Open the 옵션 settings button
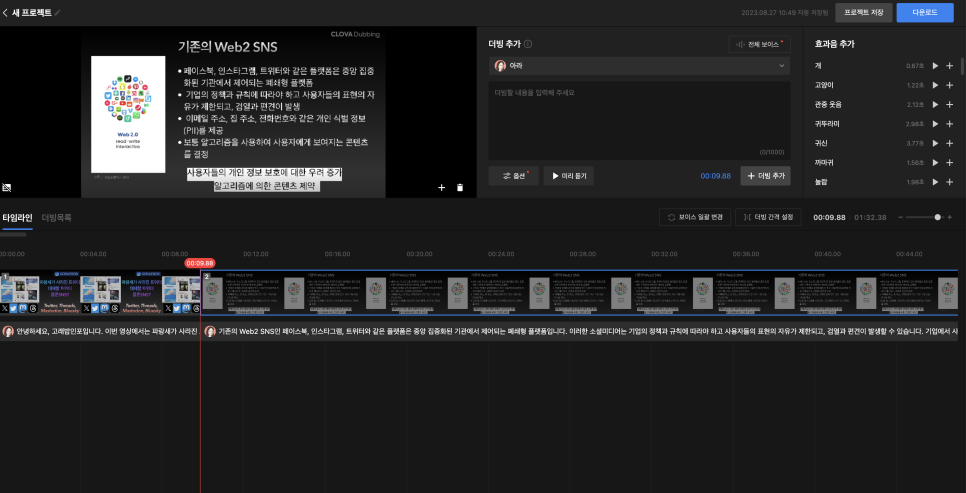 tap(513, 176)
